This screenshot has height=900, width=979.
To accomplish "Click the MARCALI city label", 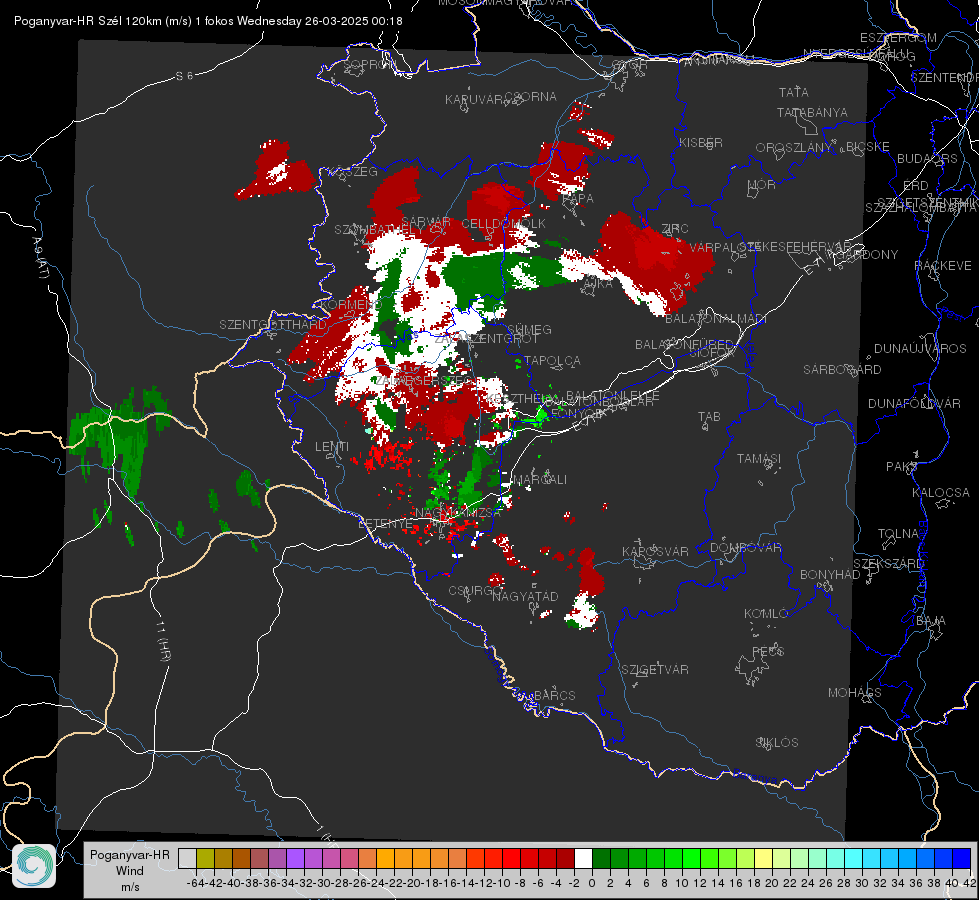I will [540, 480].
